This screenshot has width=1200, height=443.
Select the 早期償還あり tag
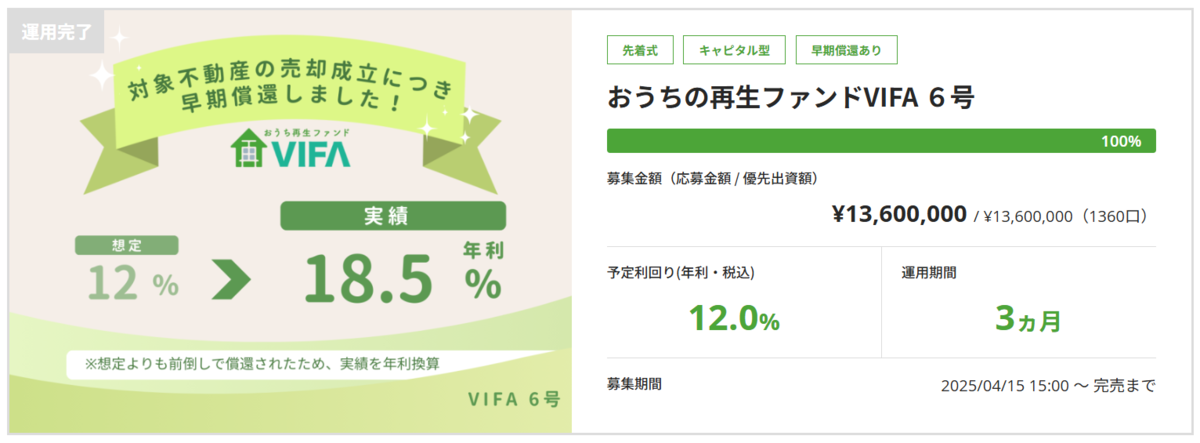tap(846, 50)
